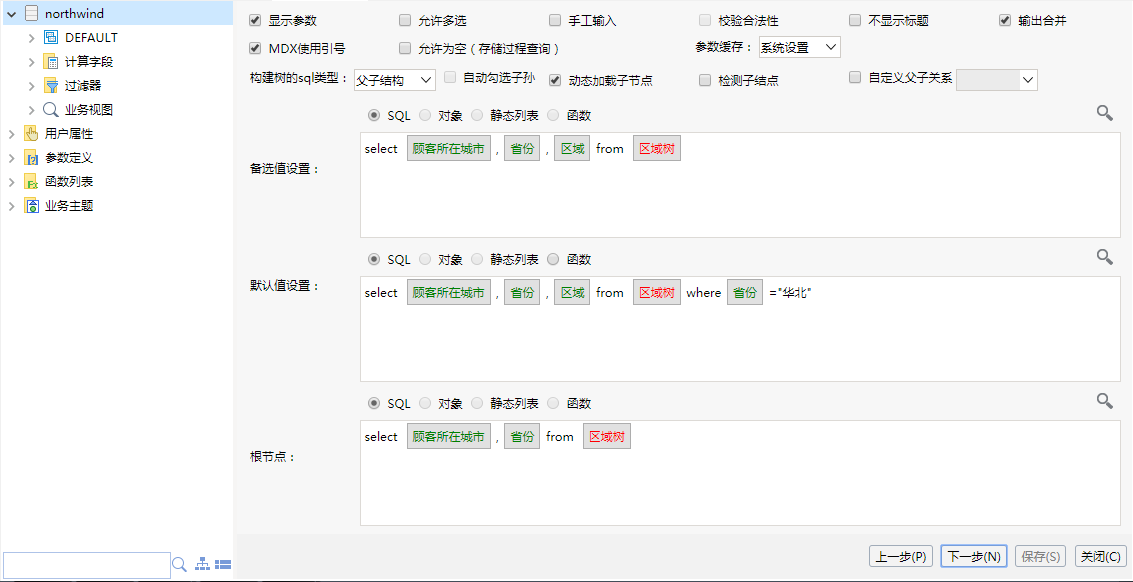Image resolution: width=1133 pixels, height=582 pixels.
Task: Enable the 允许多选 checkbox
Action: [405, 20]
